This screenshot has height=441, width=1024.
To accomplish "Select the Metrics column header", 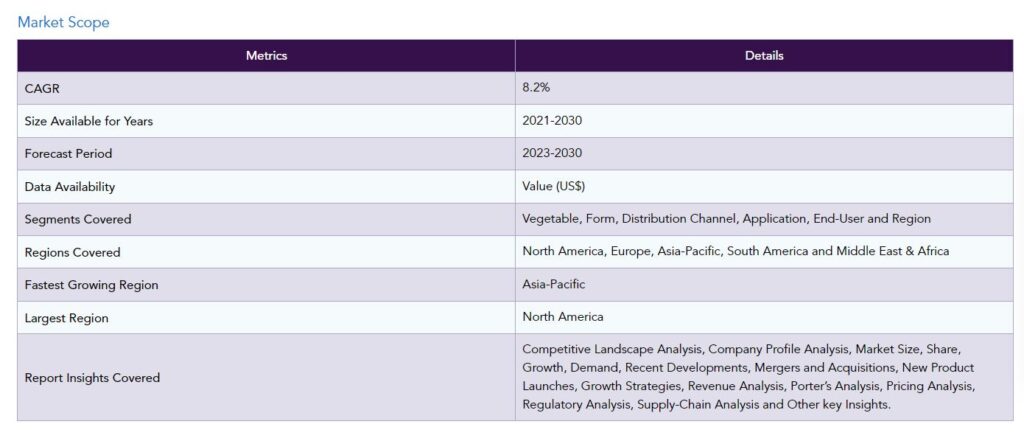I will click(266, 56).
